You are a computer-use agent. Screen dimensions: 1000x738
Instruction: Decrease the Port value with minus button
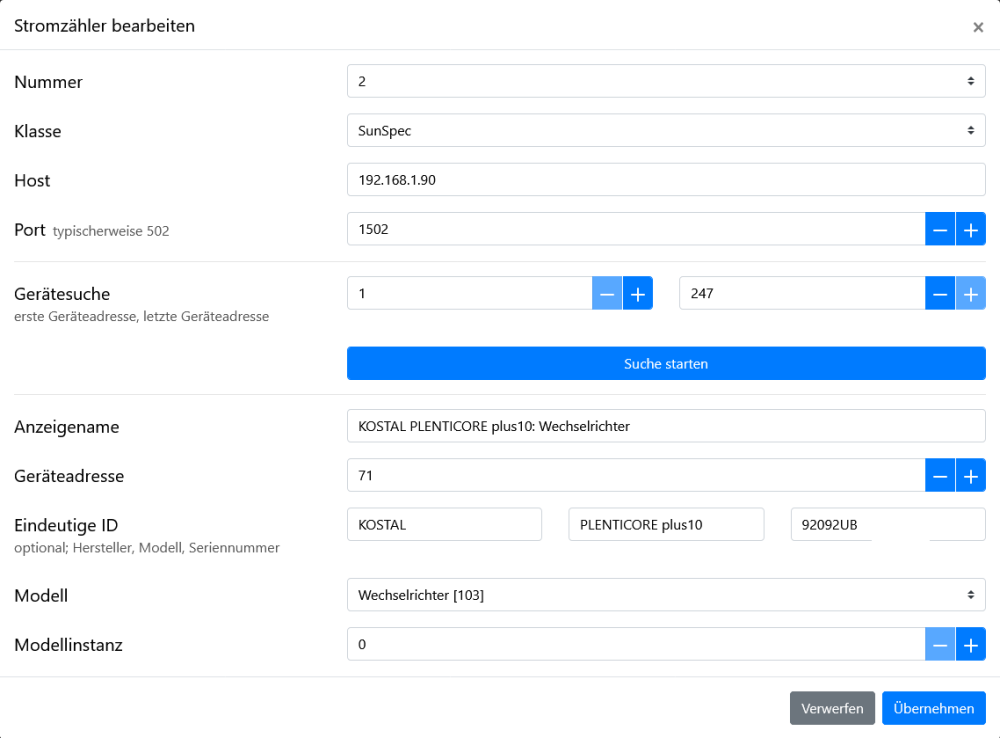(x=940, y=229)
